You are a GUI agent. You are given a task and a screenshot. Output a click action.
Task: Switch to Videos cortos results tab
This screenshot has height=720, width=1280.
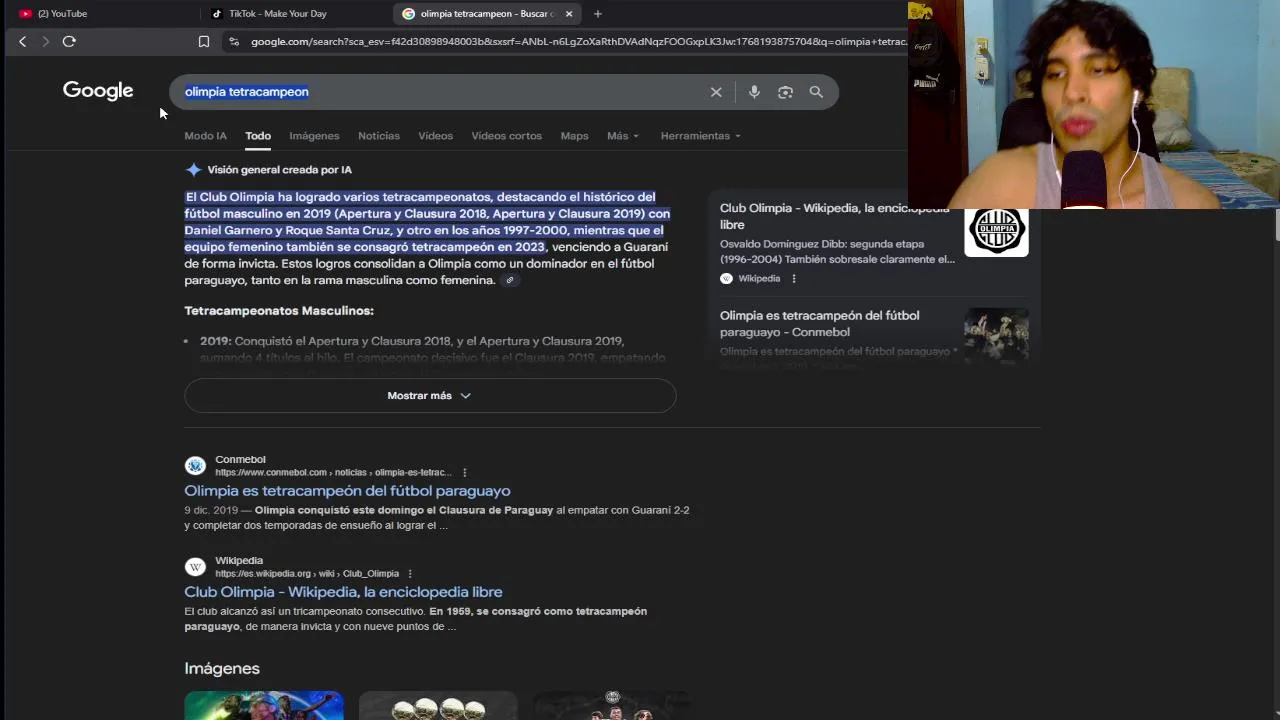point(506,136)
